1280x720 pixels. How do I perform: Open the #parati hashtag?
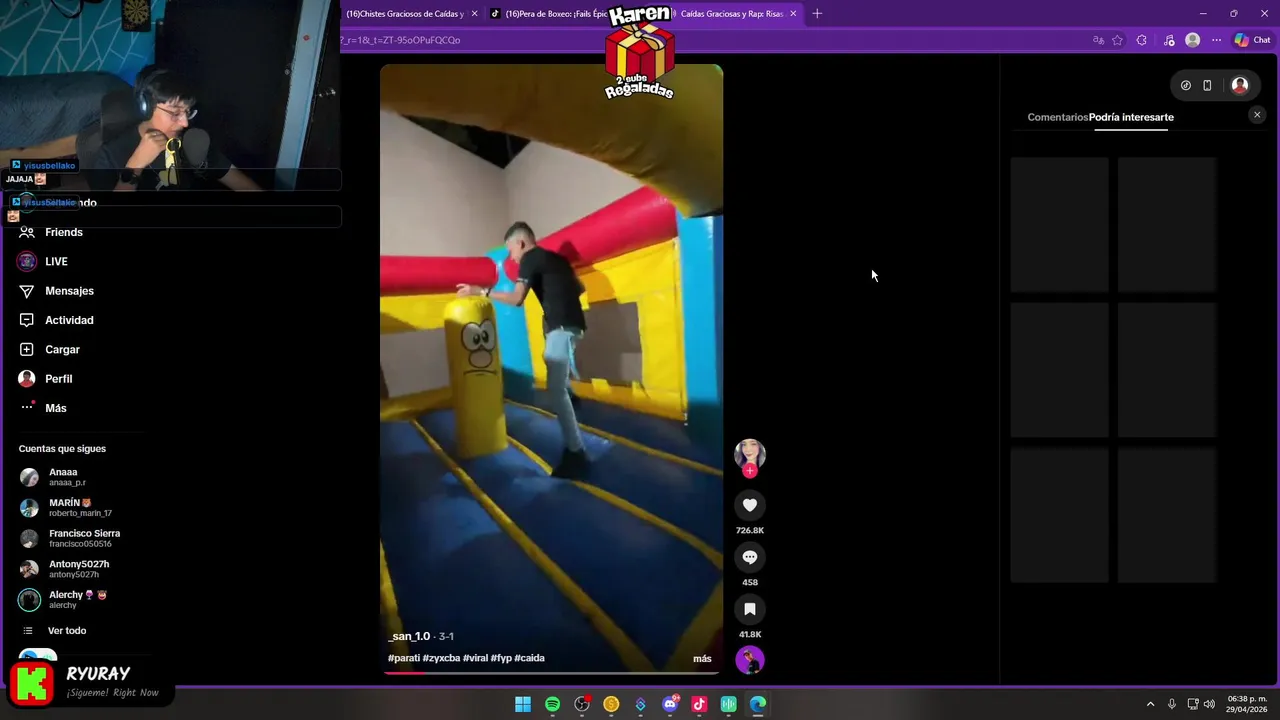404,658
